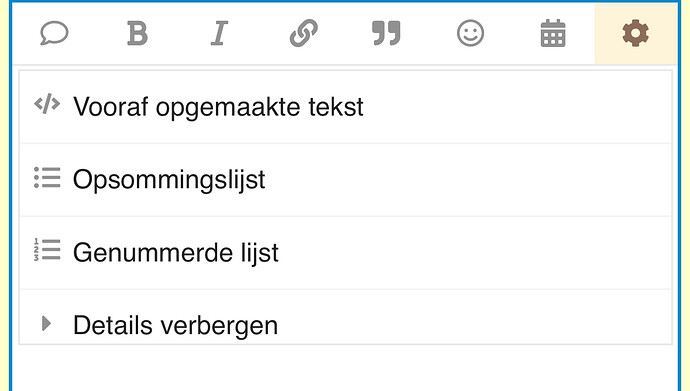Select Details verbergen menu entry
Screen dimensions: 690x391
(345, 317)
